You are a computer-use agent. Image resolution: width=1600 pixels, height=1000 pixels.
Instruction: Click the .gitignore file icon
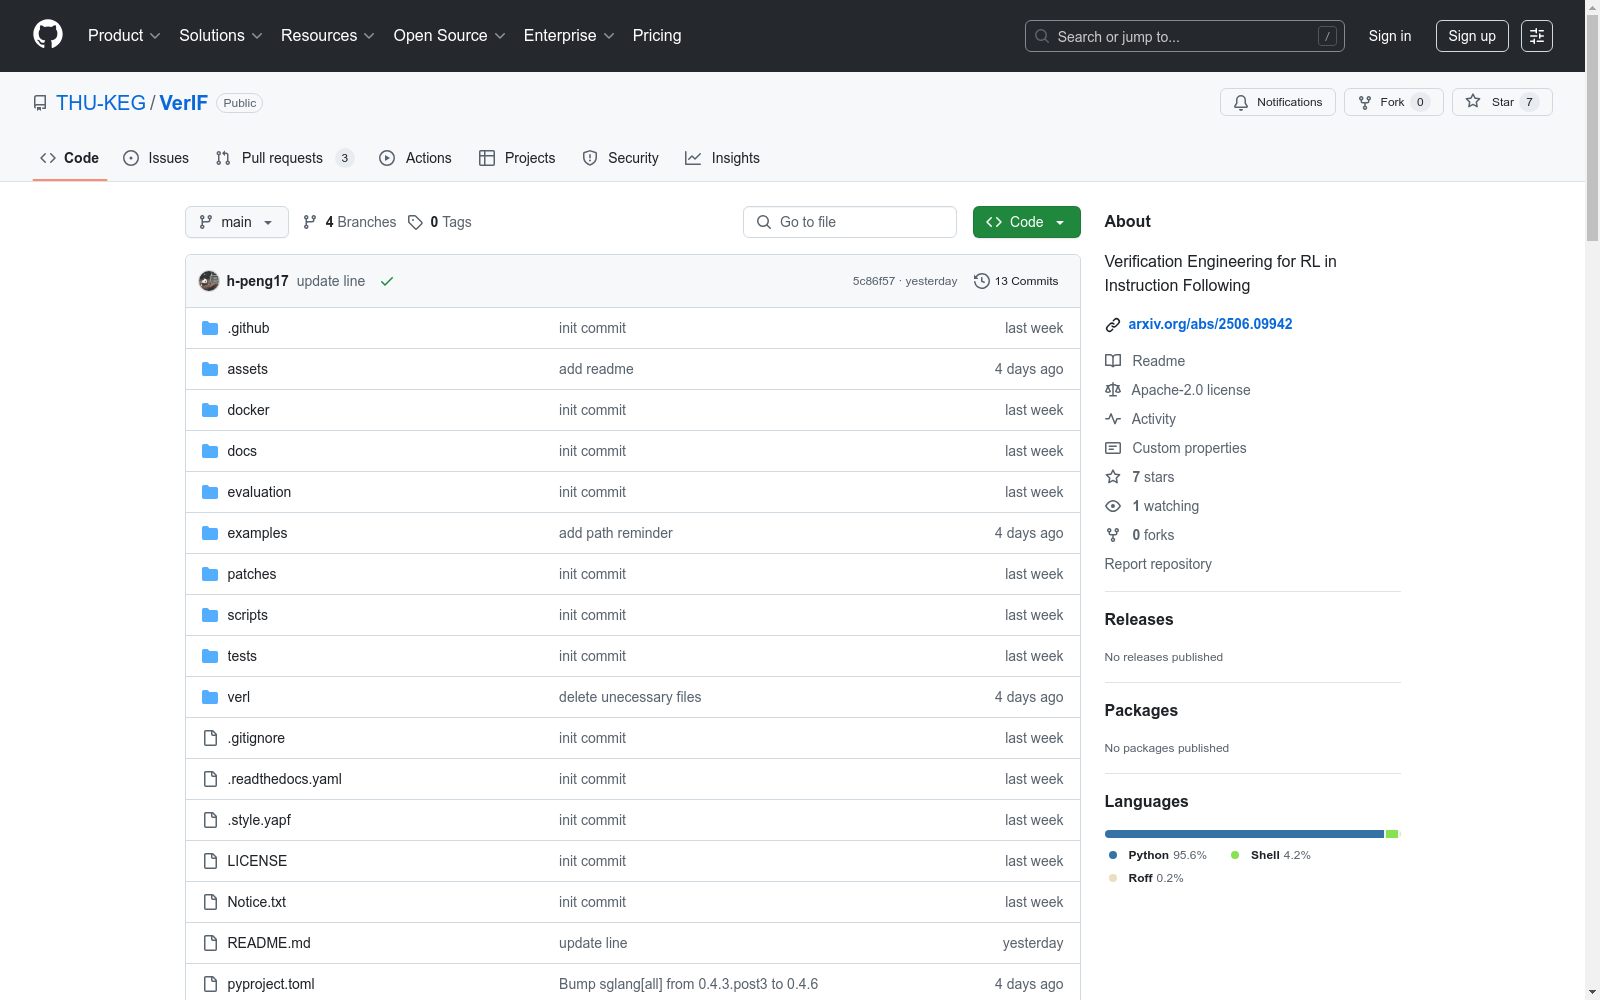(210, 738)
